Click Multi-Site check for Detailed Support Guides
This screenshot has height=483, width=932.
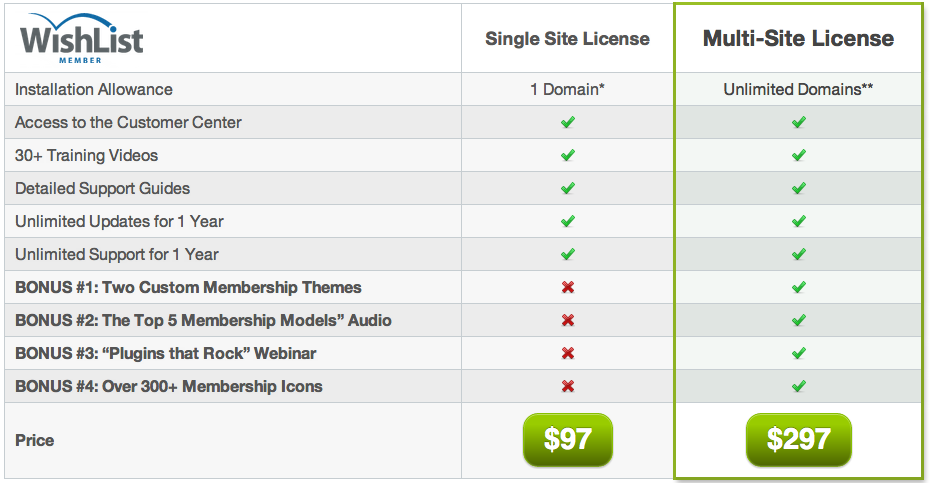[x=798, y=188]
